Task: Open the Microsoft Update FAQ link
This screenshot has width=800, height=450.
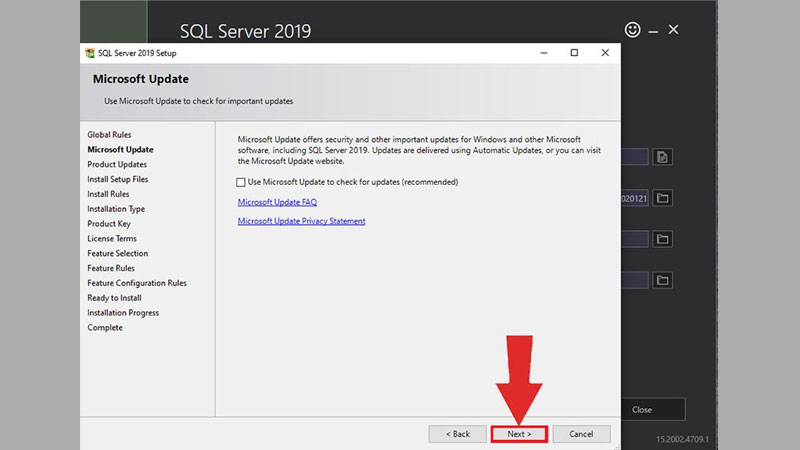Action: tap(277, 202)
